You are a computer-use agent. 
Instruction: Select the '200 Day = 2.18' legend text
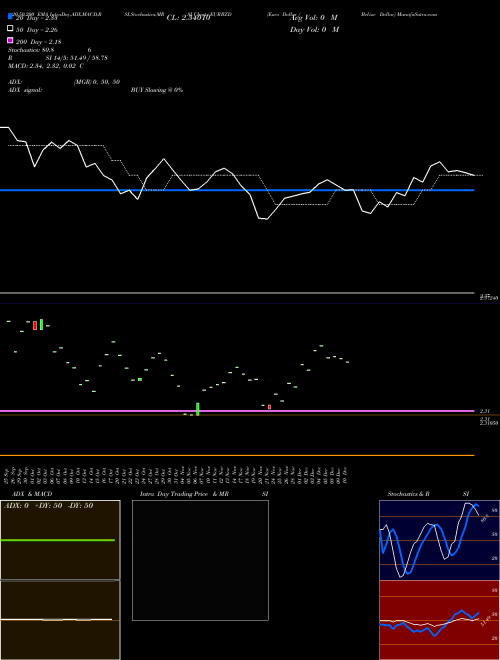pyautogui.click(x=38, y=42)
